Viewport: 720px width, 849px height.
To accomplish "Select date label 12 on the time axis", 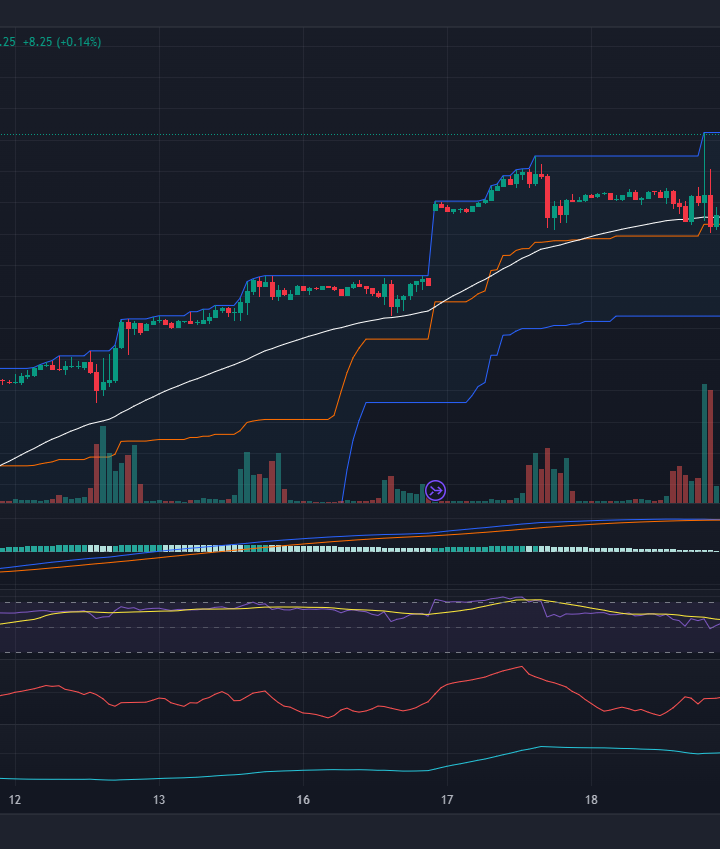I will pos(15,800).
